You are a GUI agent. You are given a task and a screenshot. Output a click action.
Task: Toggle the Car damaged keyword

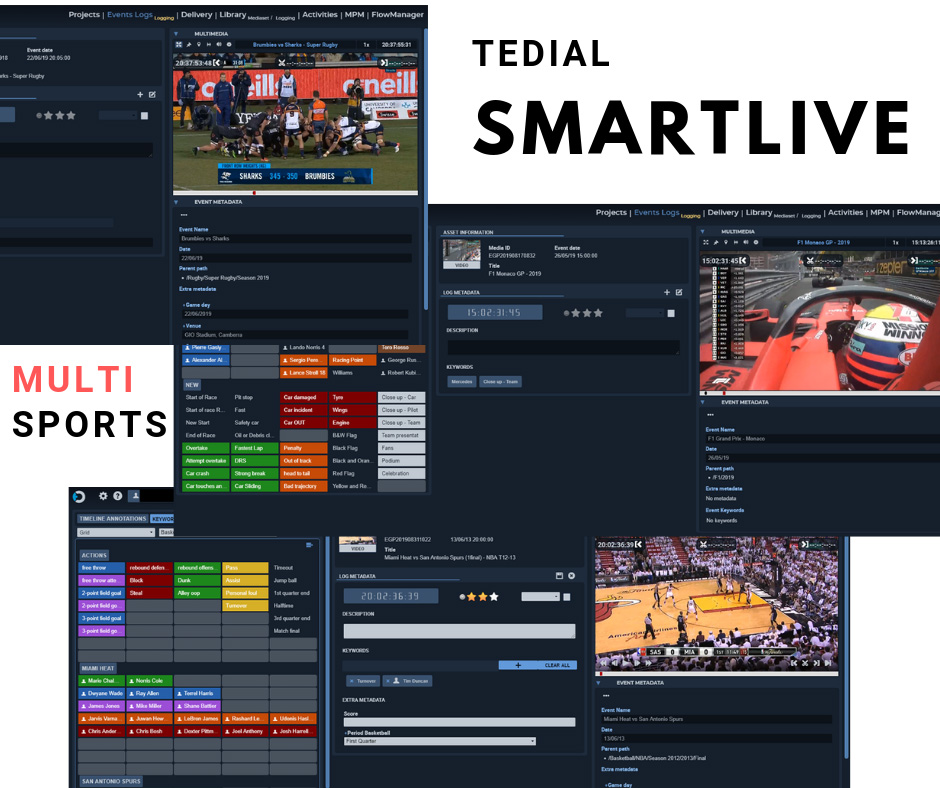pos(303,397)
